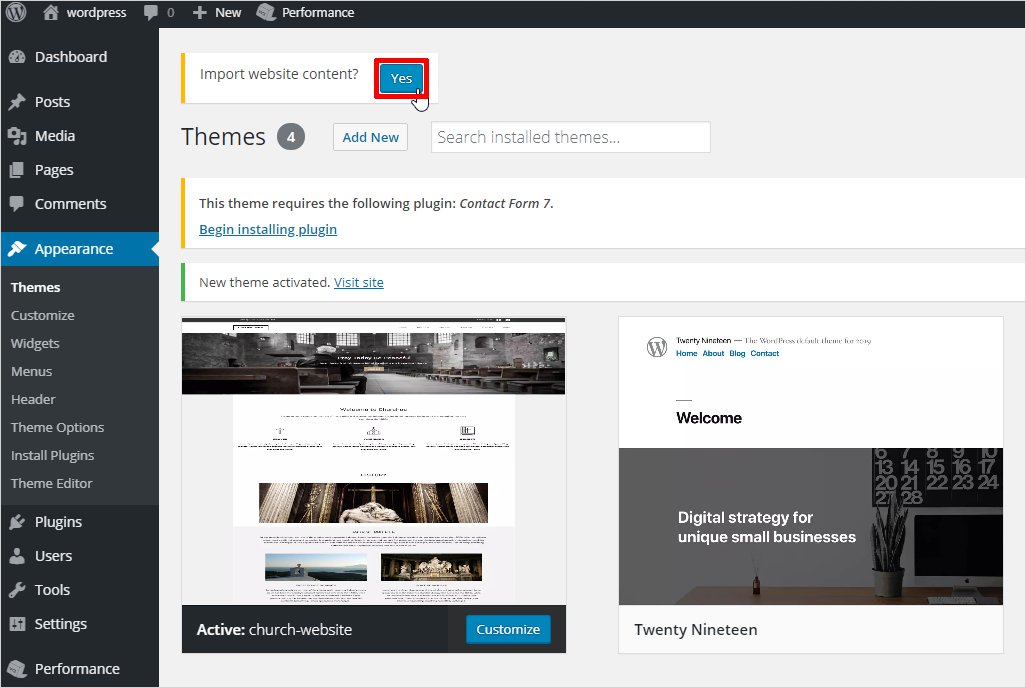Open Widgets submenu item
Viewport: 1026px width, 688px height.
35,344
